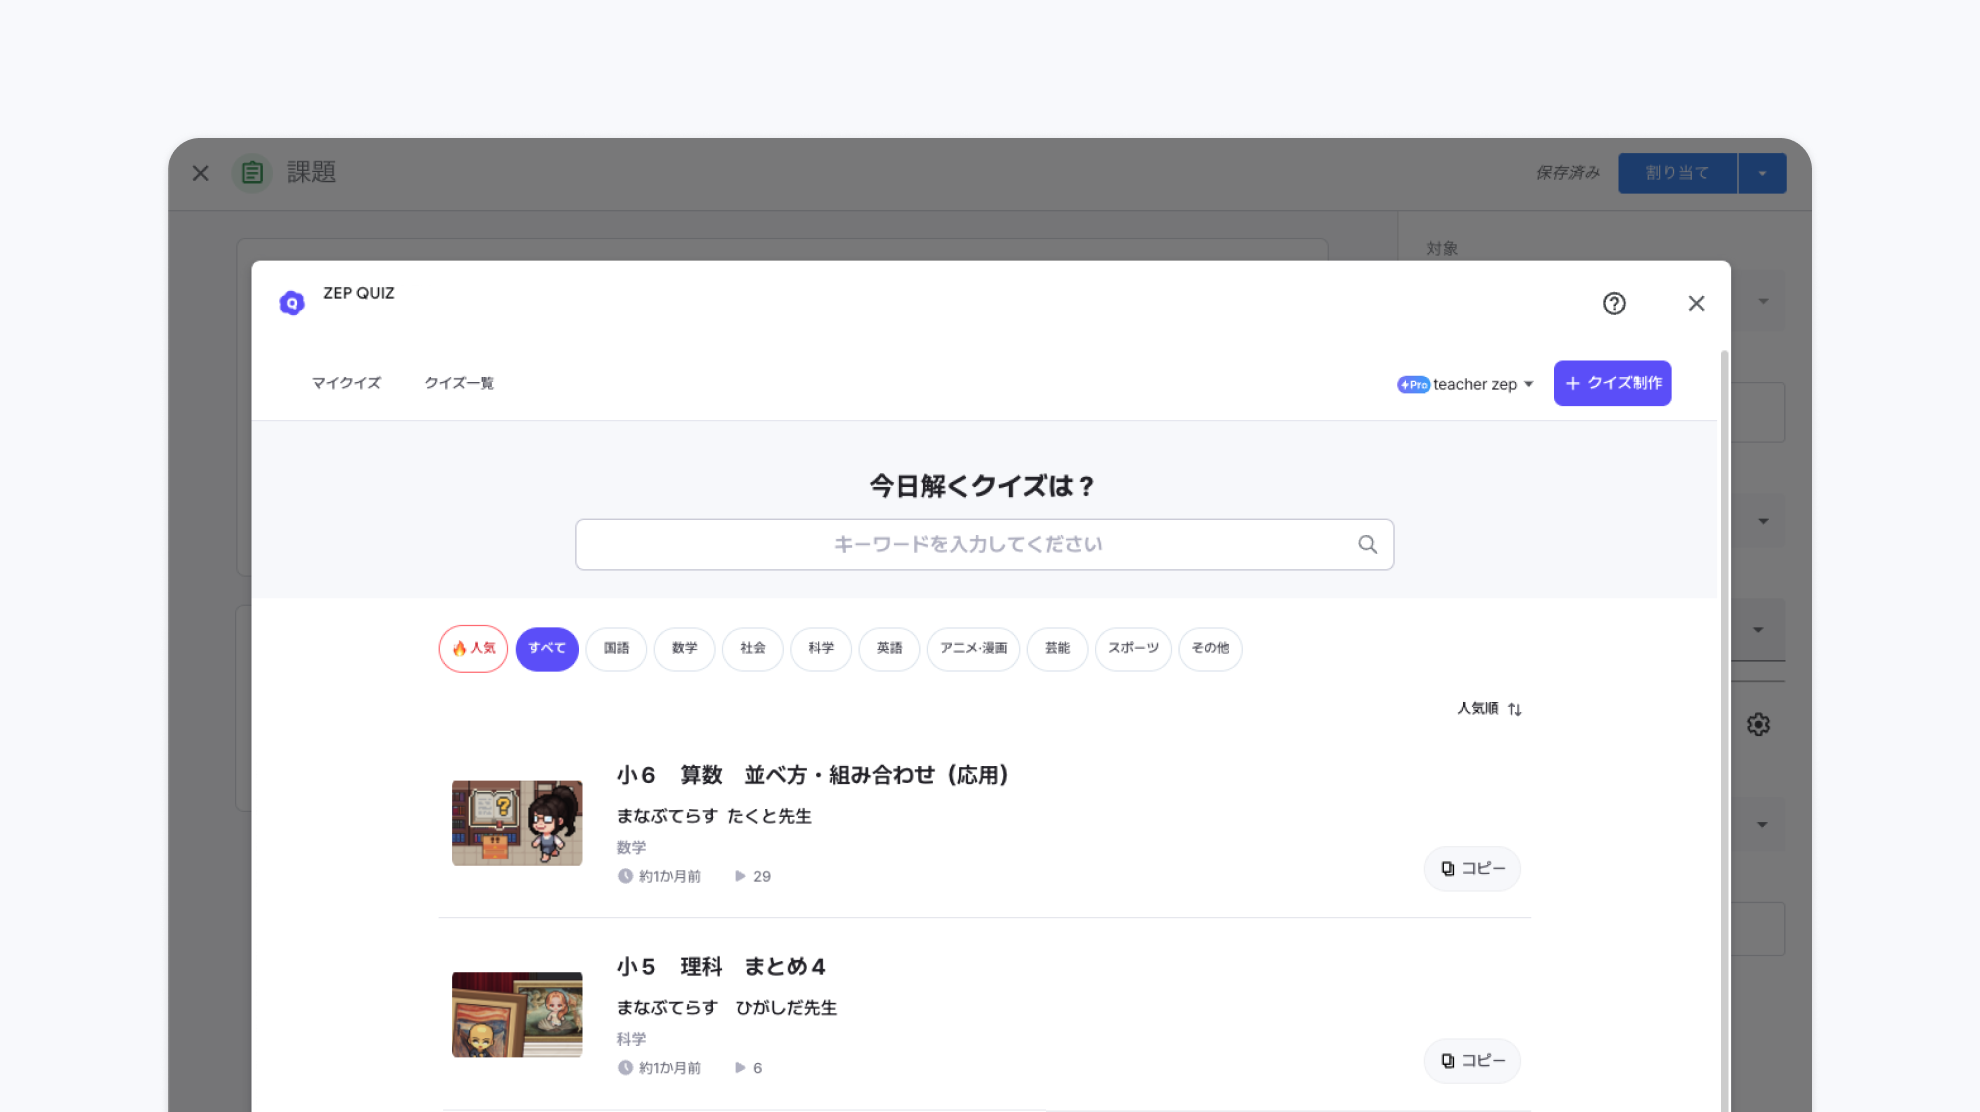Image resolution: width=1980 pixels, height=1112 pixels.
Task: Click the keyword search input field
Action: (960, 544)
